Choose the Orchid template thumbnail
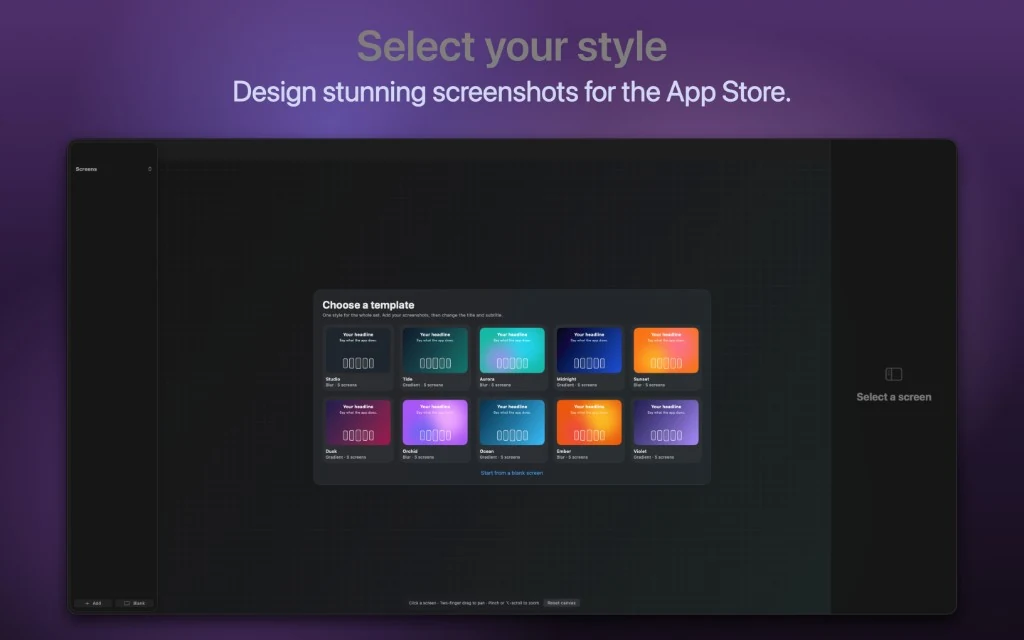The image size is (1024, 640). click(435, 423)
